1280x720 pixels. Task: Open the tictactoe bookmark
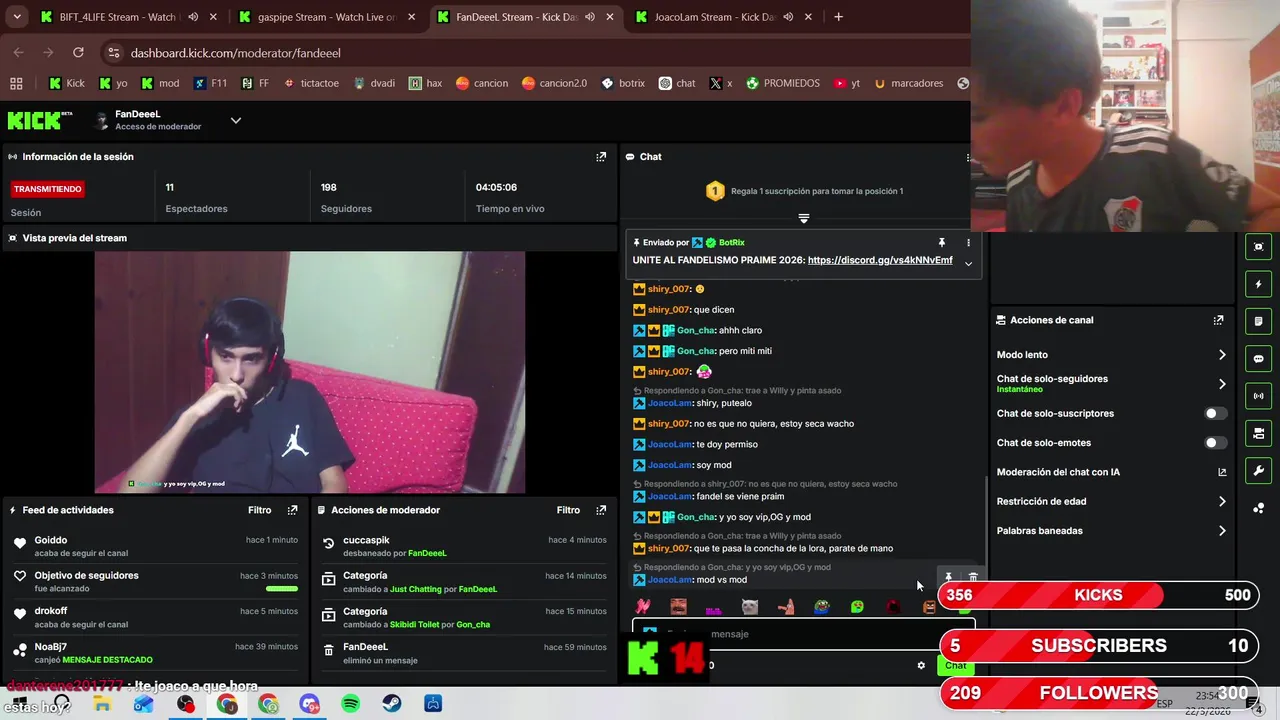[x=311, y=83]
